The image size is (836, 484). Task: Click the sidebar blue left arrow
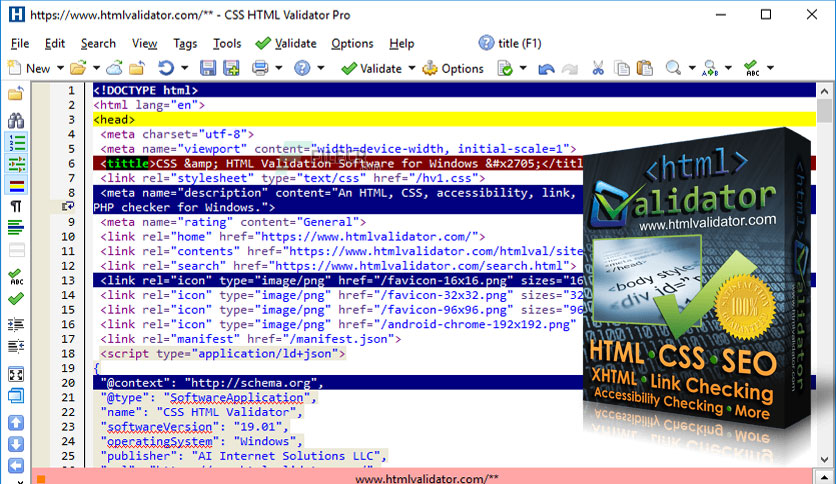click(x=16, y=465)
